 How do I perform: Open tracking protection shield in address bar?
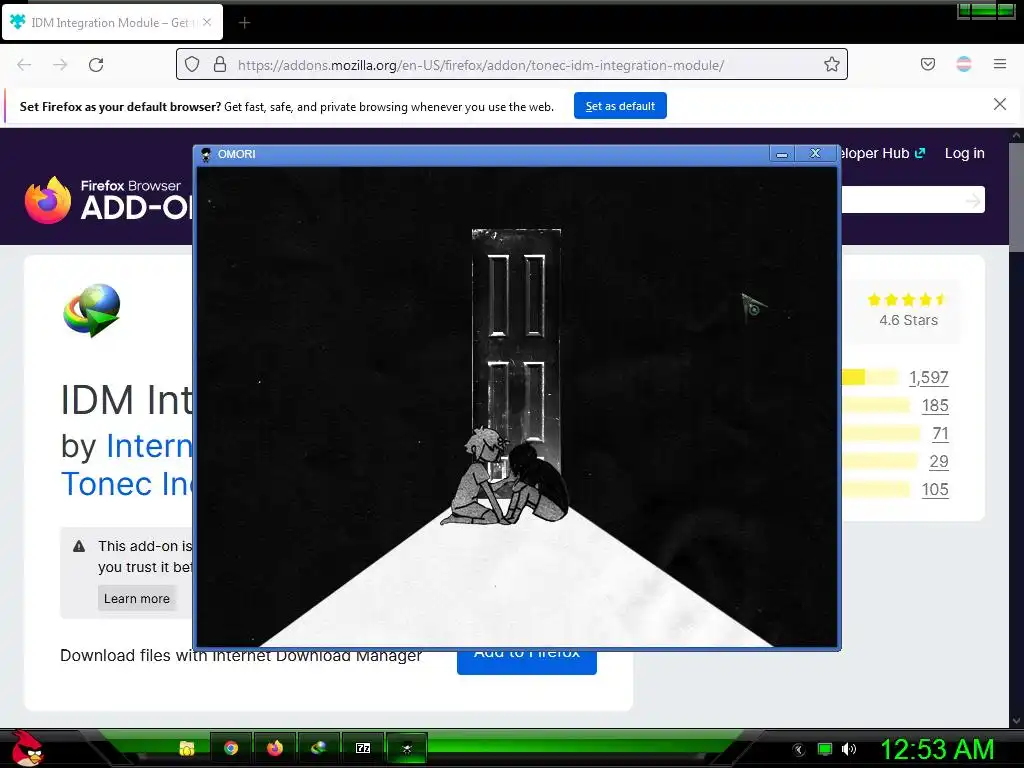coord(191,64)
